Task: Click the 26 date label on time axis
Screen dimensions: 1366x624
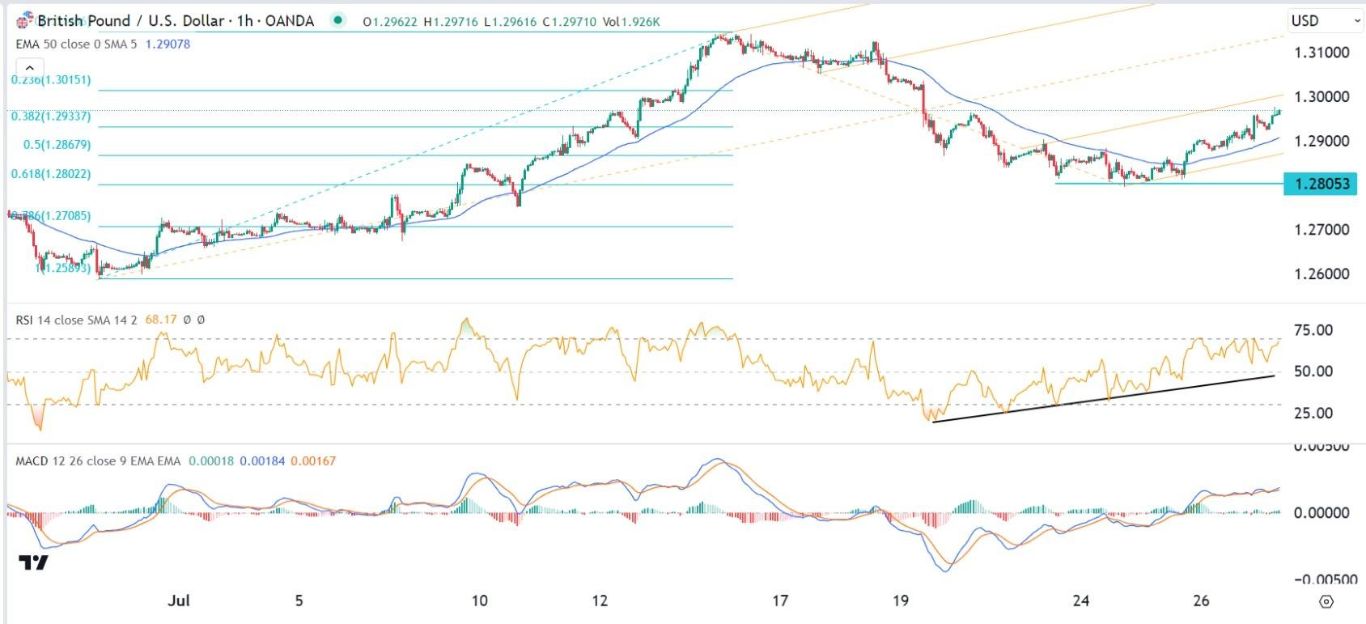Action: (x=1202, y=601)
